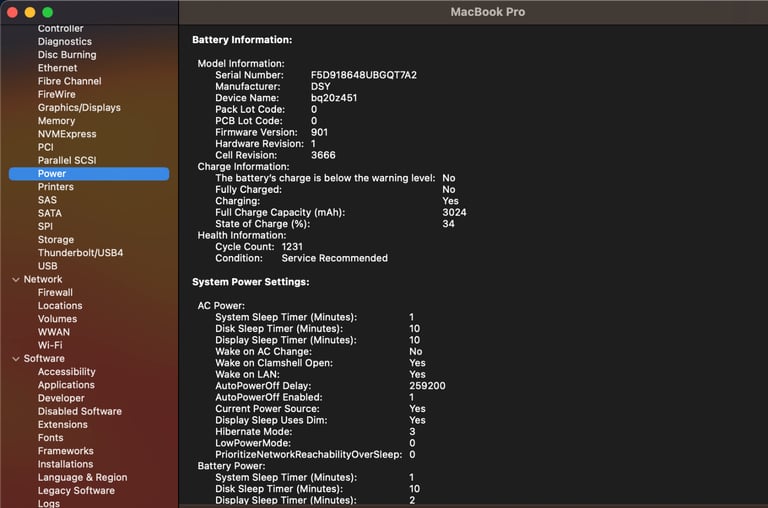The height and width of the screenshot is (508, 768).
Task: Select Legacy Software item
Action: (76, 491)
